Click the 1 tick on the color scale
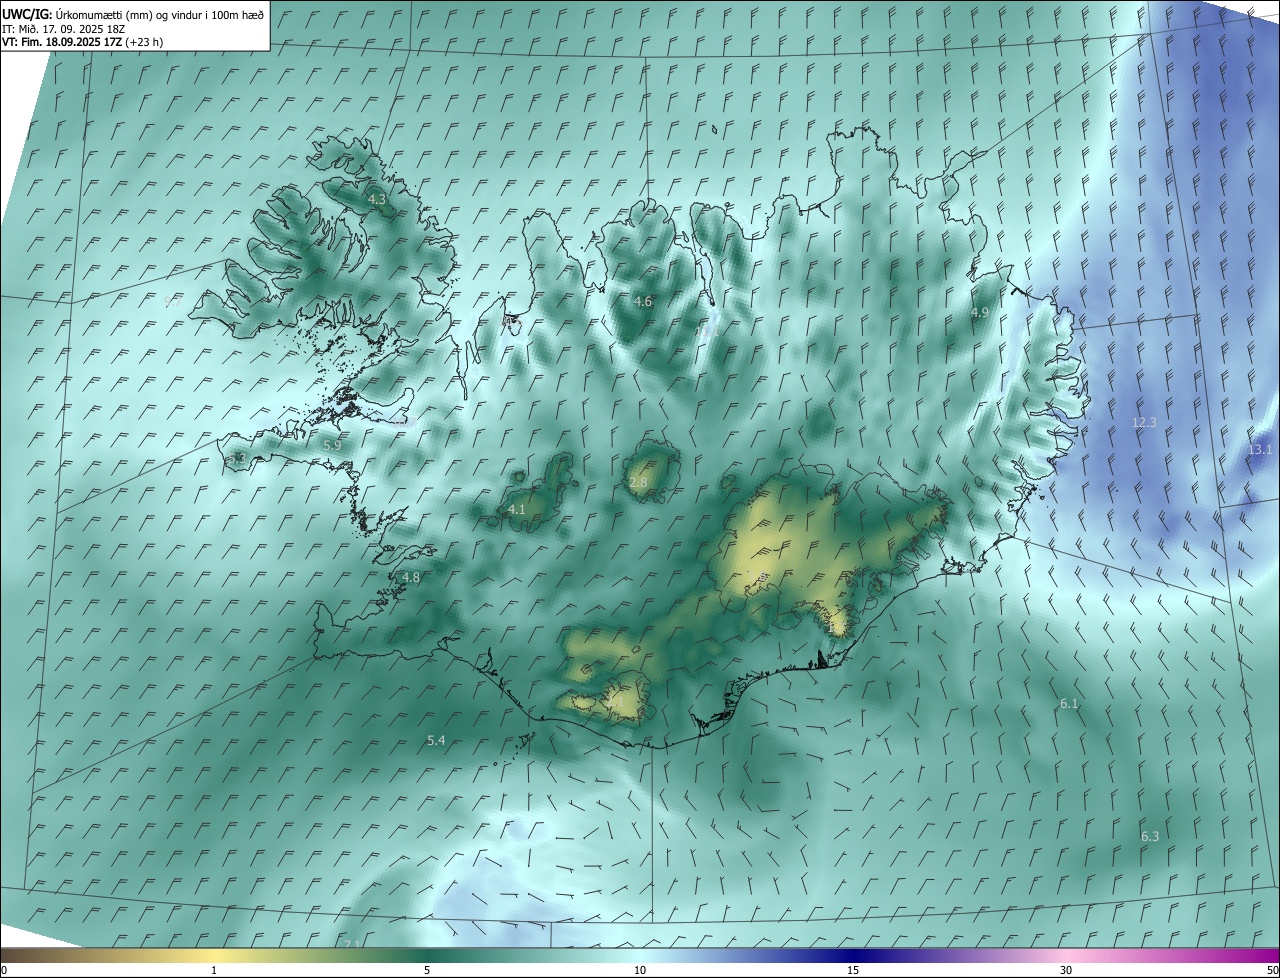The height and width of the screenshot is (978, 1280). point(214,970)
